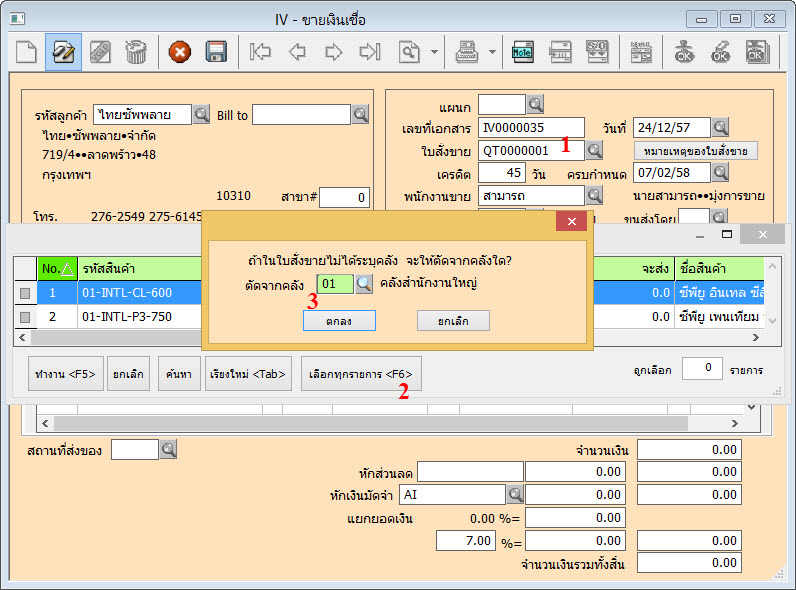The height and width of the screenshot is (590, 796).
Task: Click the select-all box in grid header
Action: 25,268
